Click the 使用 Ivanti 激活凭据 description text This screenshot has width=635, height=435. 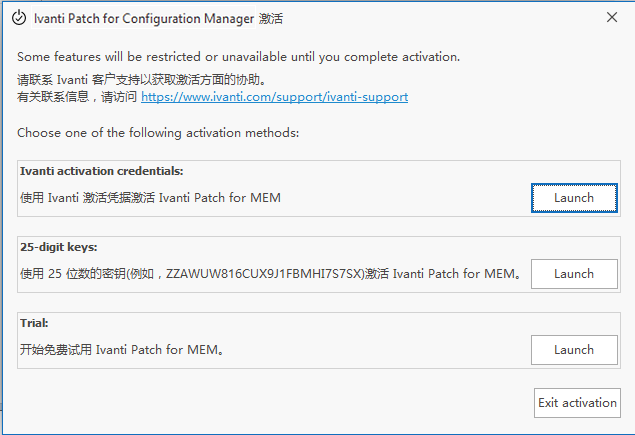click(x=150, y=198)
